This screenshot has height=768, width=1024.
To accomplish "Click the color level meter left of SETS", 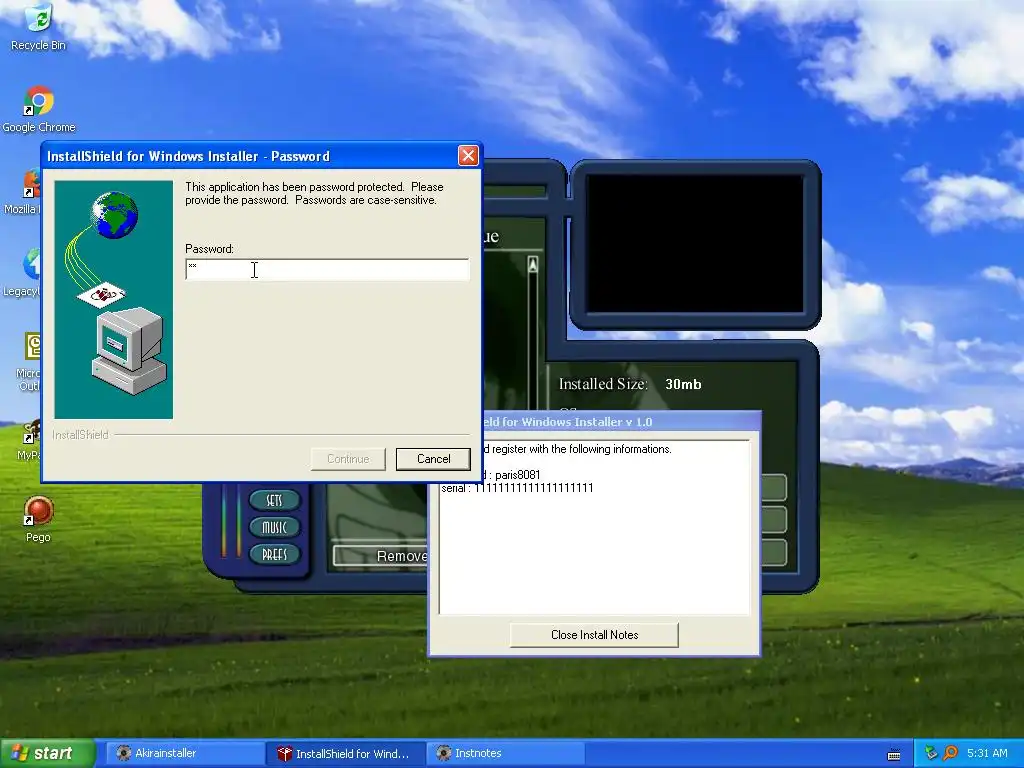I will pyautogui.click(x=231, y=521).
